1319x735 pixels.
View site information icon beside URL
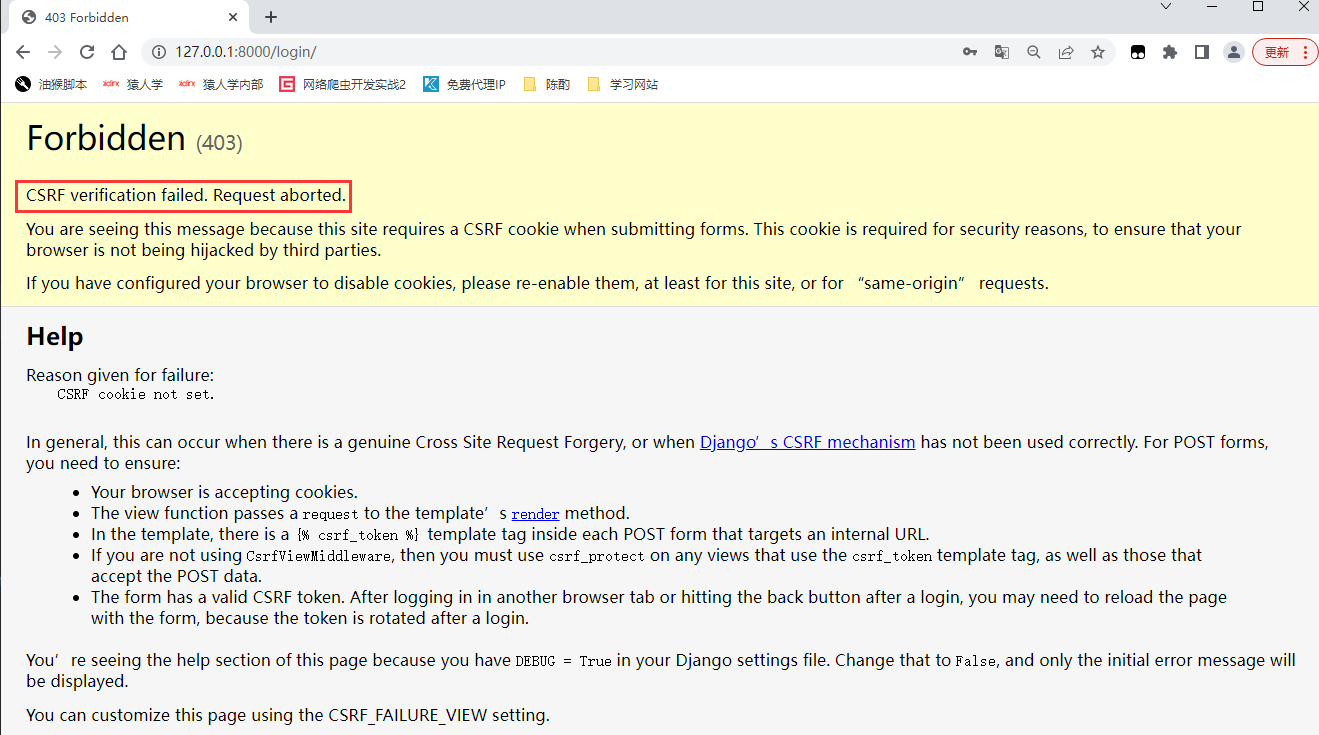point(159,52)
